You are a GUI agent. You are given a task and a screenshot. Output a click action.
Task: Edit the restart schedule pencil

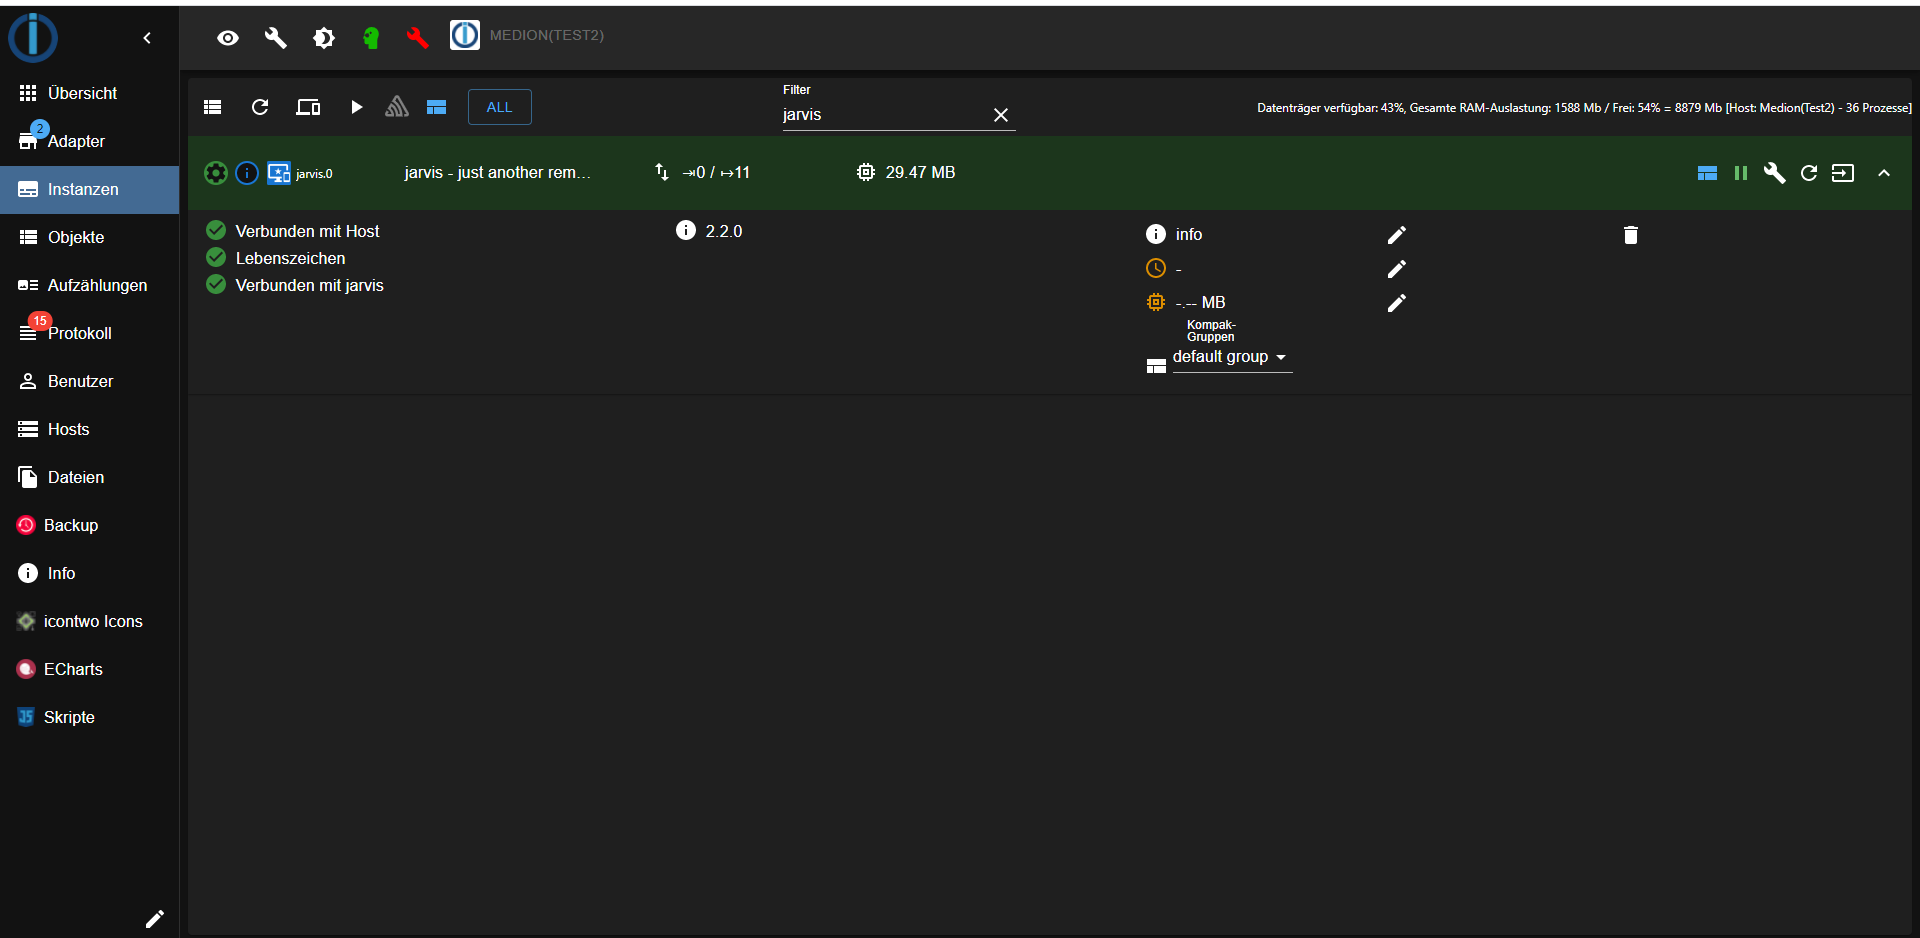pyautogui.click(x=1397, y=269)
